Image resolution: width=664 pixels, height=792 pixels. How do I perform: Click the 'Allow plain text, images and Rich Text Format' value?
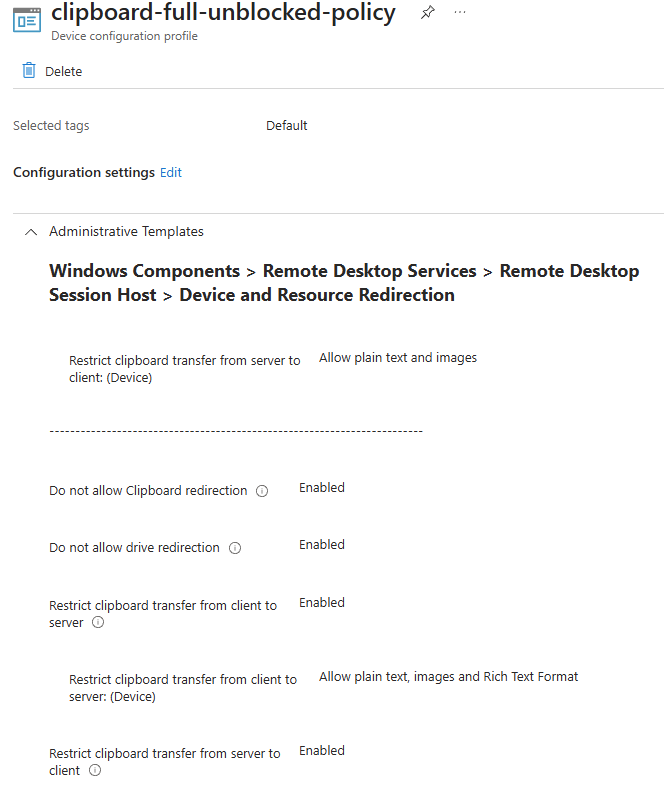(x=448, y=676)
